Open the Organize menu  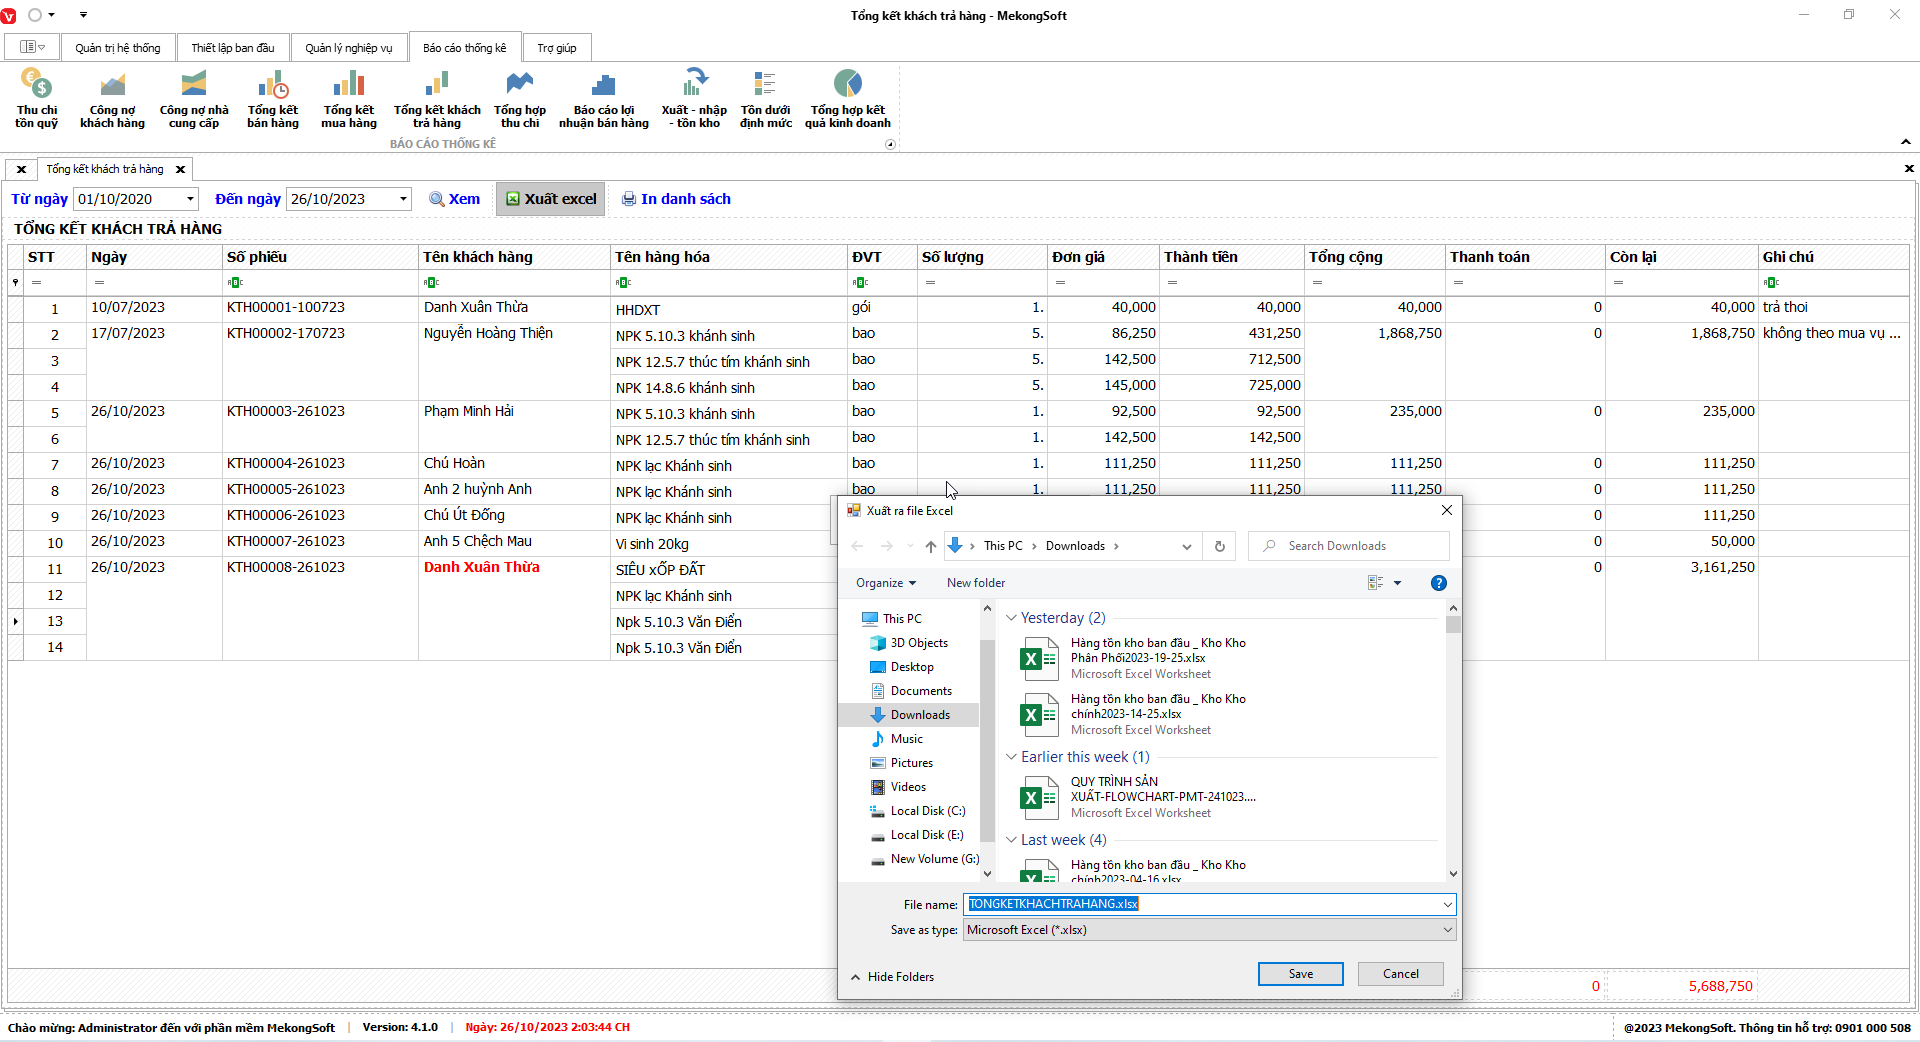tap(885, 583)
